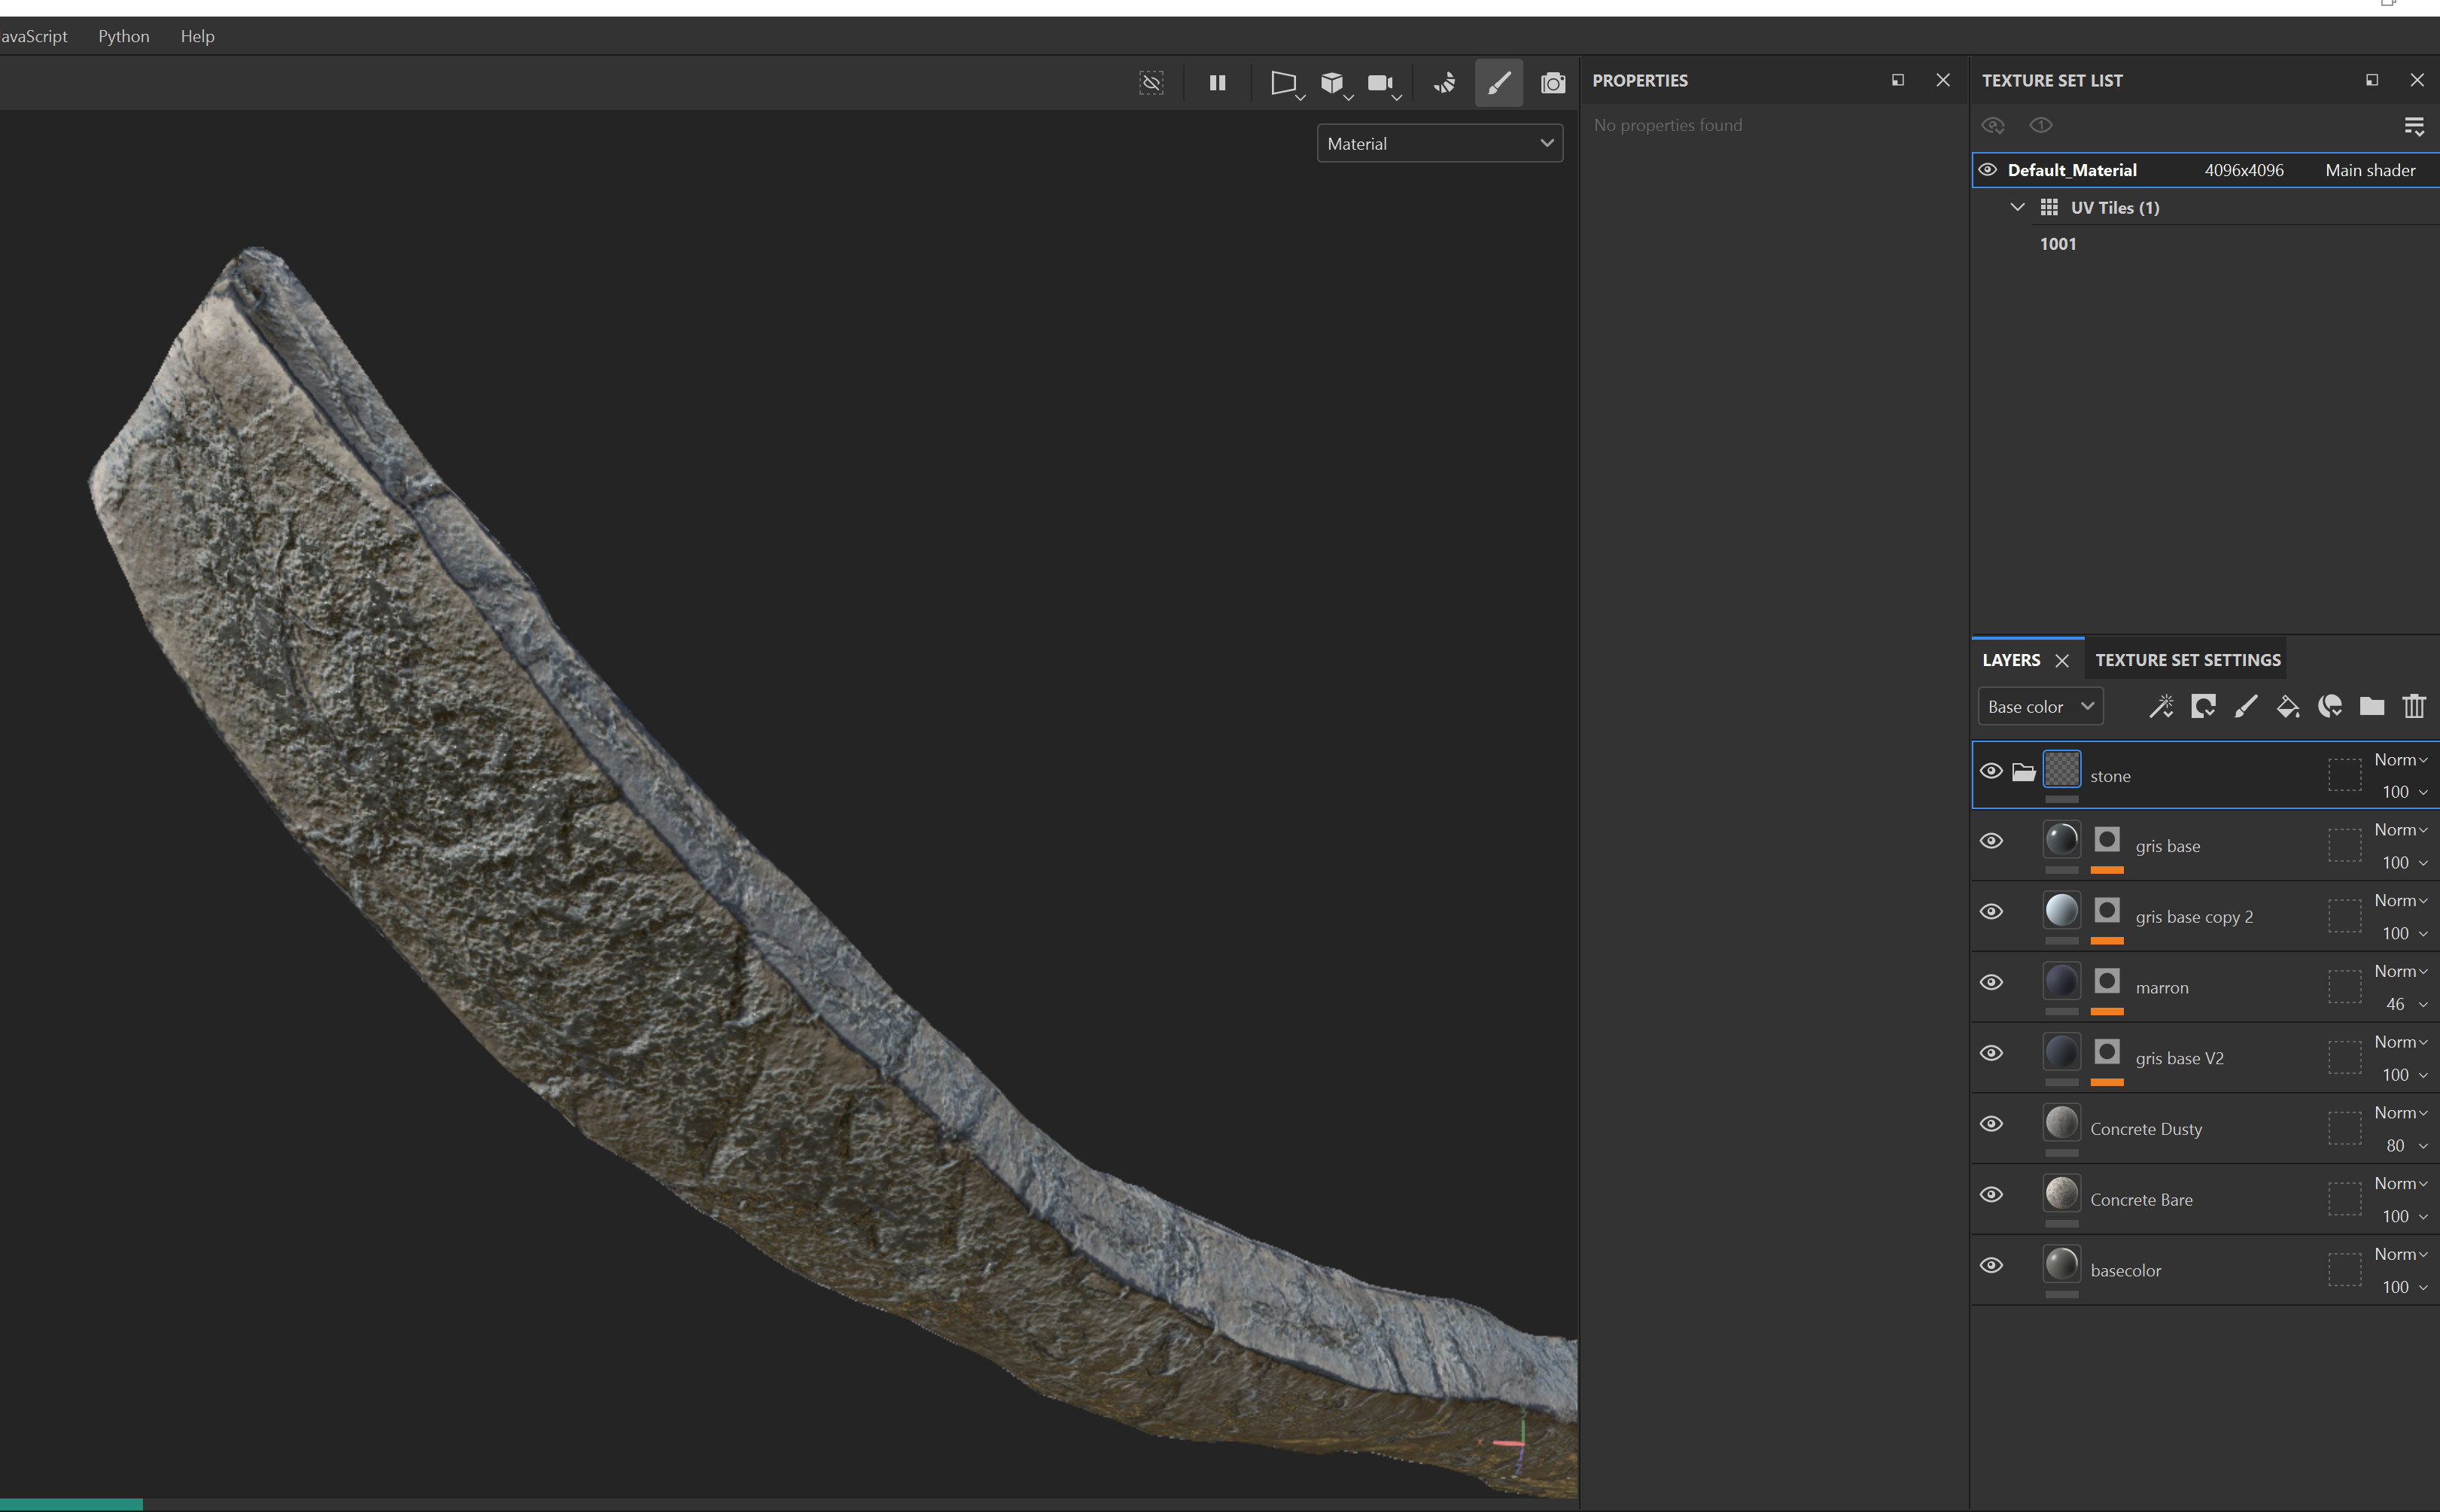
Task: Click the show-one eye icon in Texture Set List
Action: 2041,125
